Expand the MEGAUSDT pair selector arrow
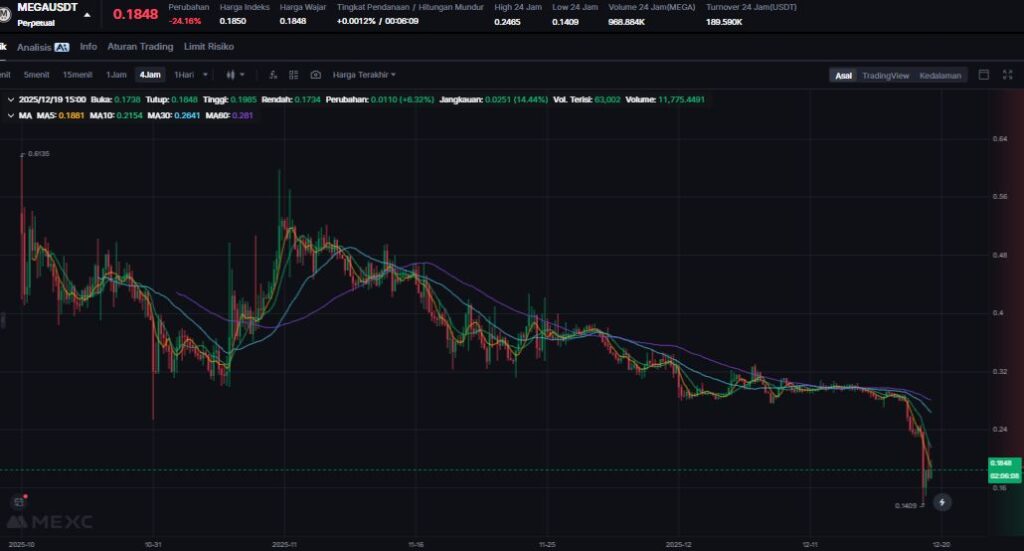Viewport: 1024px width, 551px height. point(88,15)
